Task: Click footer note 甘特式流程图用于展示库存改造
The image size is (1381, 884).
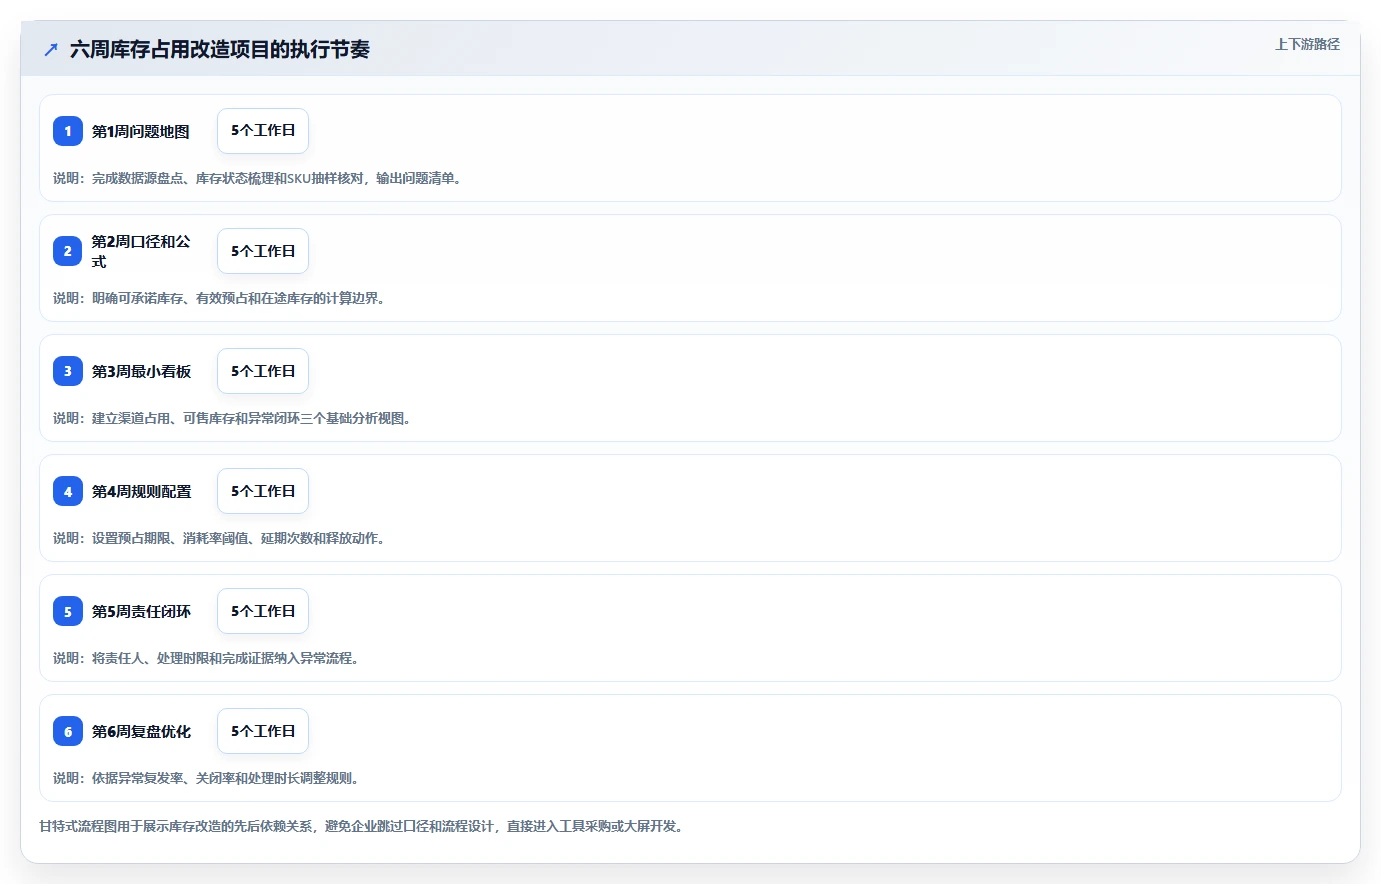Action: (362, 826)
